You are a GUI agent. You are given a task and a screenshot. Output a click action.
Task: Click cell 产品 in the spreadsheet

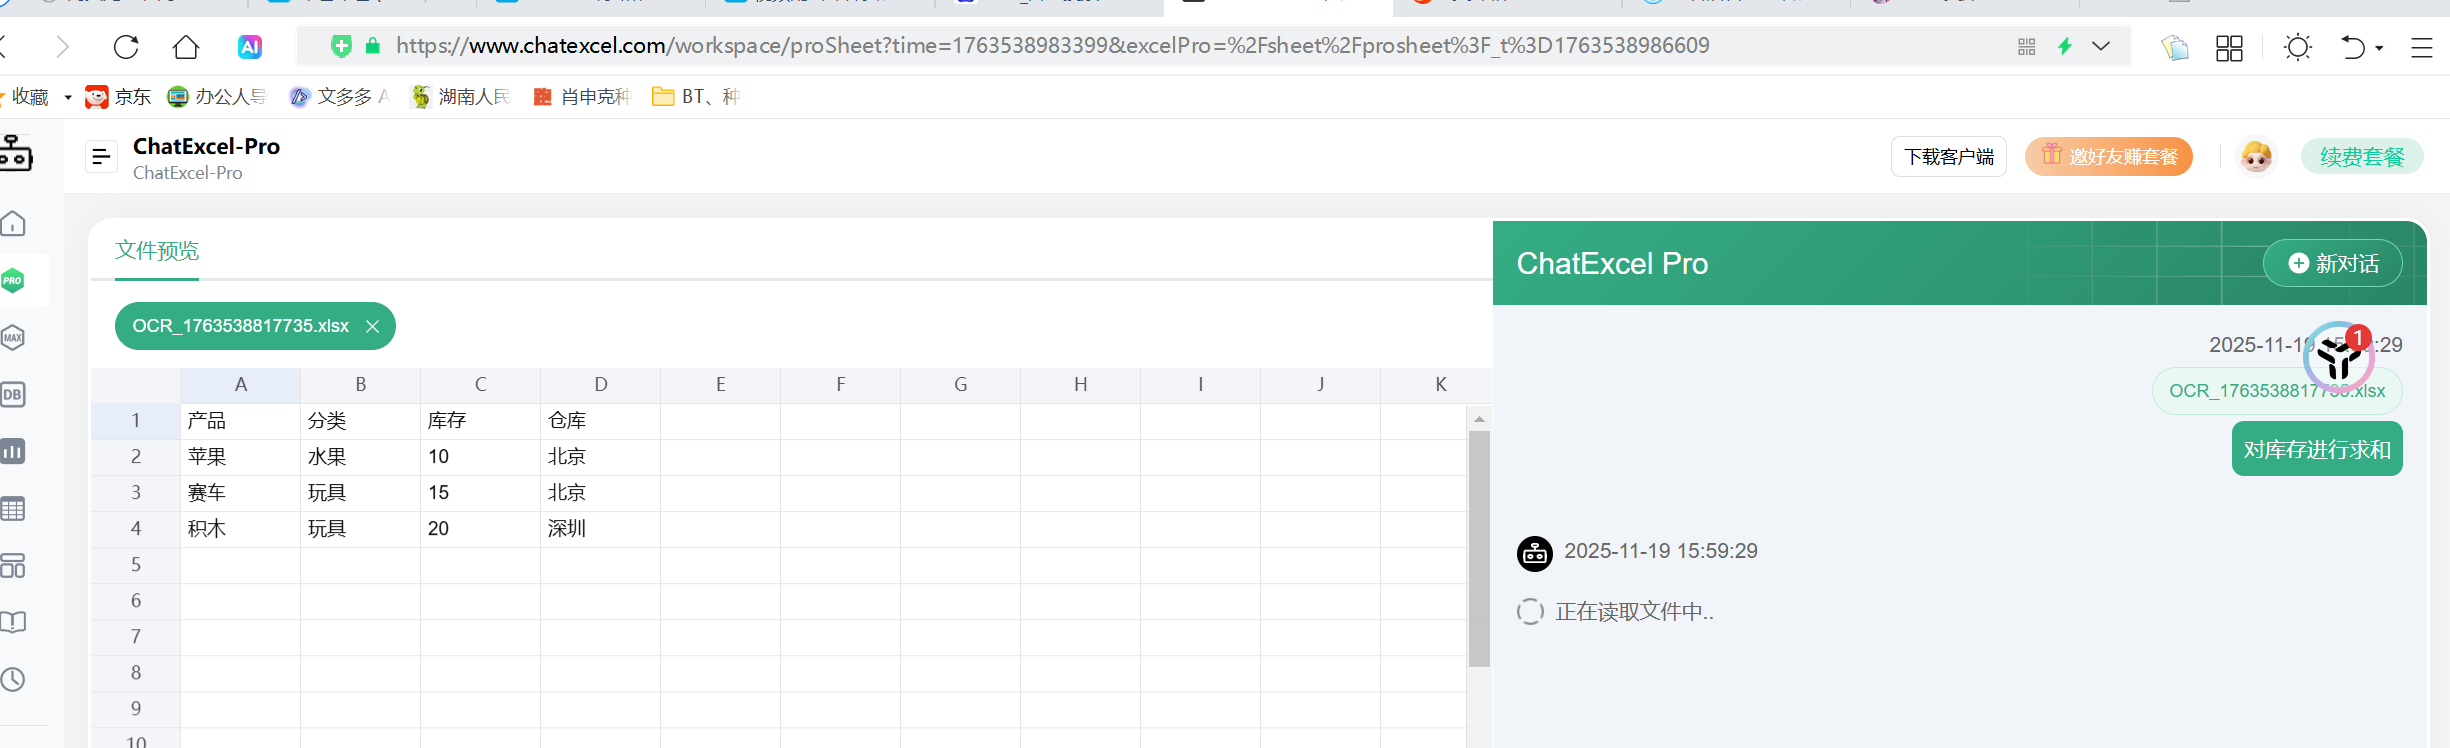[240, 421]
